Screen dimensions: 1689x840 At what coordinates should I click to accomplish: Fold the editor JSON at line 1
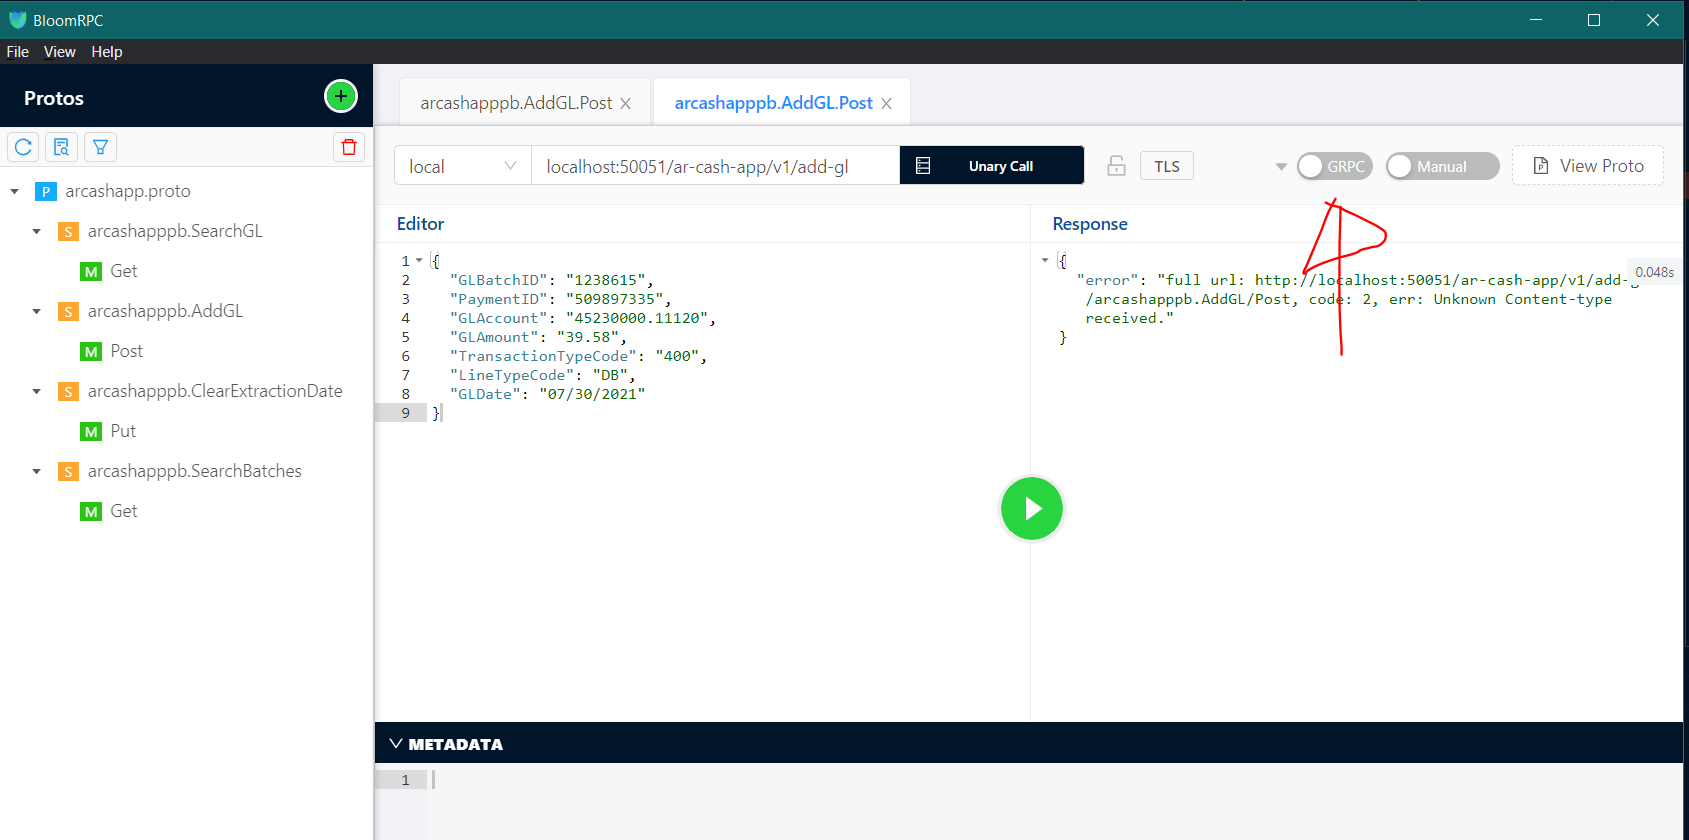pyautogui.click(x=419, y=261)
